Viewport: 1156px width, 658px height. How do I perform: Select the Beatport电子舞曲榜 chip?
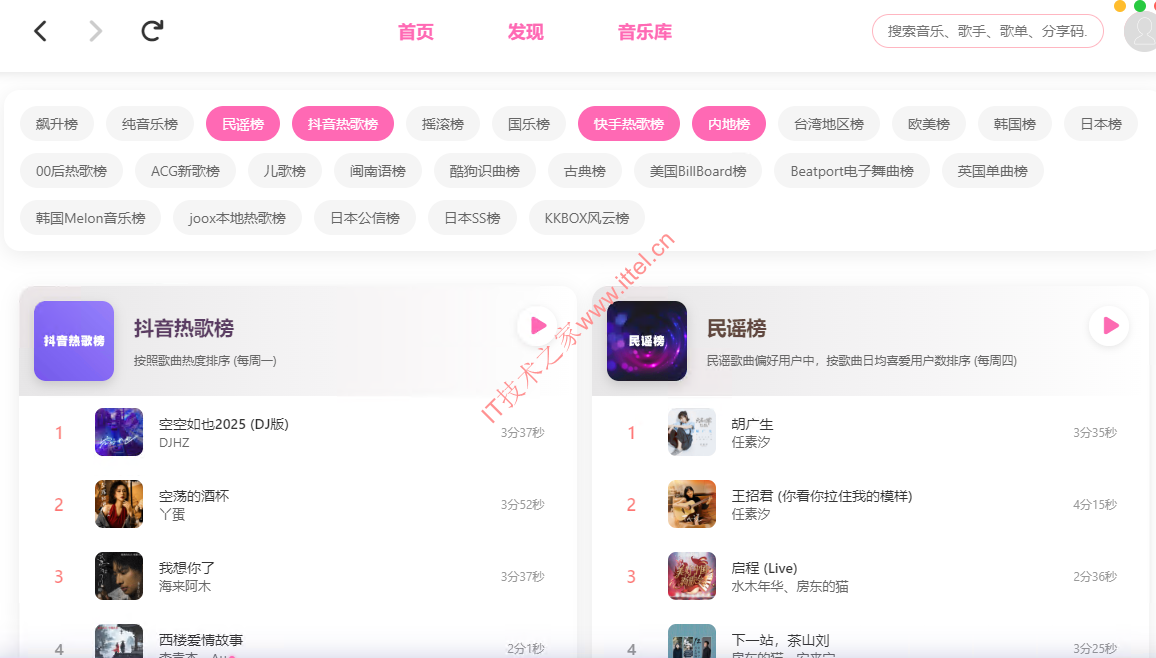(852, 171)
